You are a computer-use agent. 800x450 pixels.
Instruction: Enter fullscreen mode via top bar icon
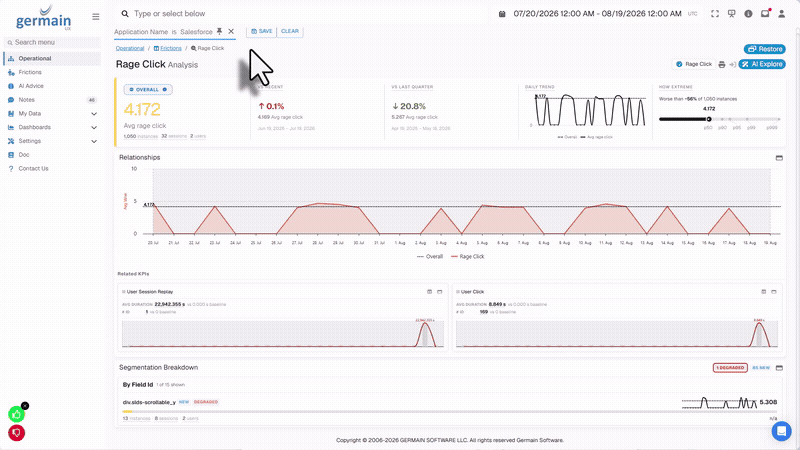[x=715, y=14]
